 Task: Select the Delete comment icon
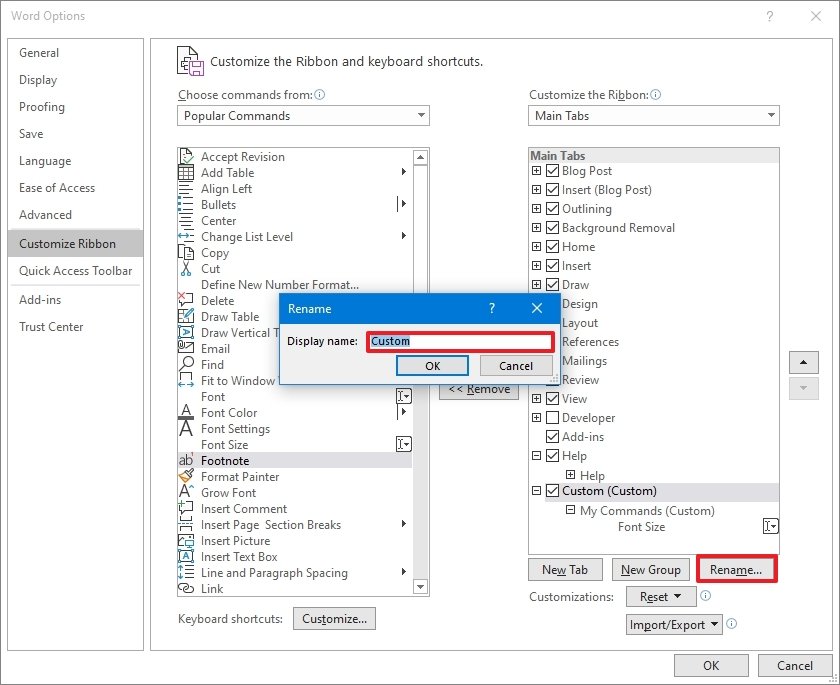coord(186,300)
